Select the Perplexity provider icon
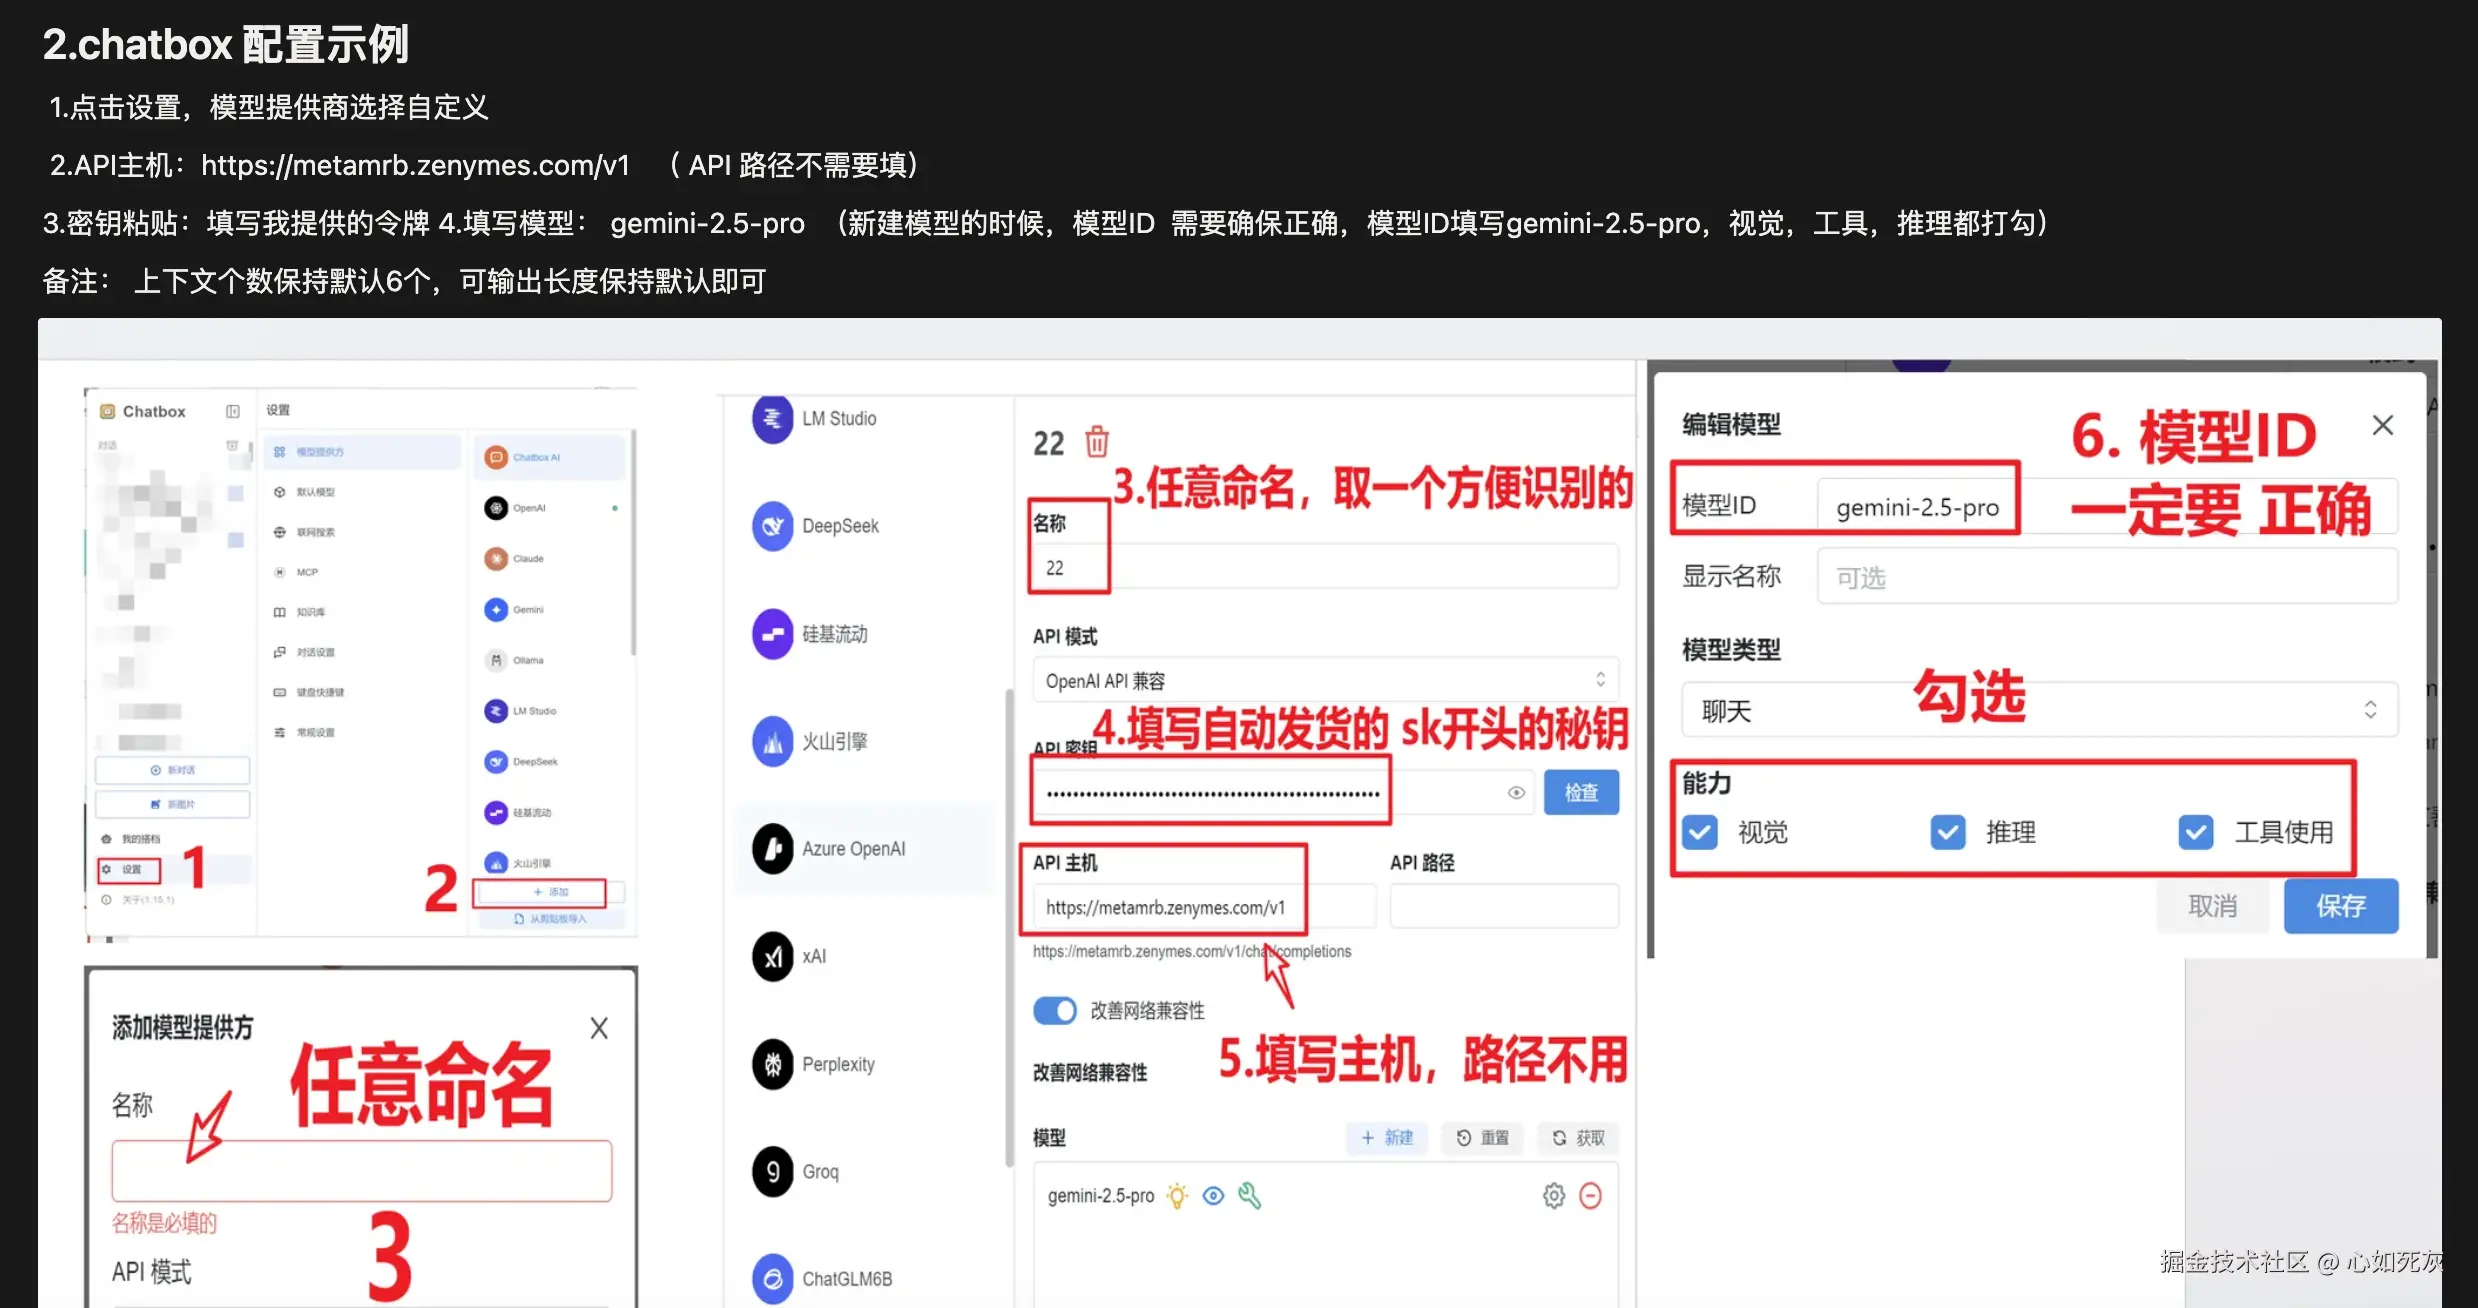Image resolution: width=2478 pixels, height=1308 pixels. coord(771,1063)
